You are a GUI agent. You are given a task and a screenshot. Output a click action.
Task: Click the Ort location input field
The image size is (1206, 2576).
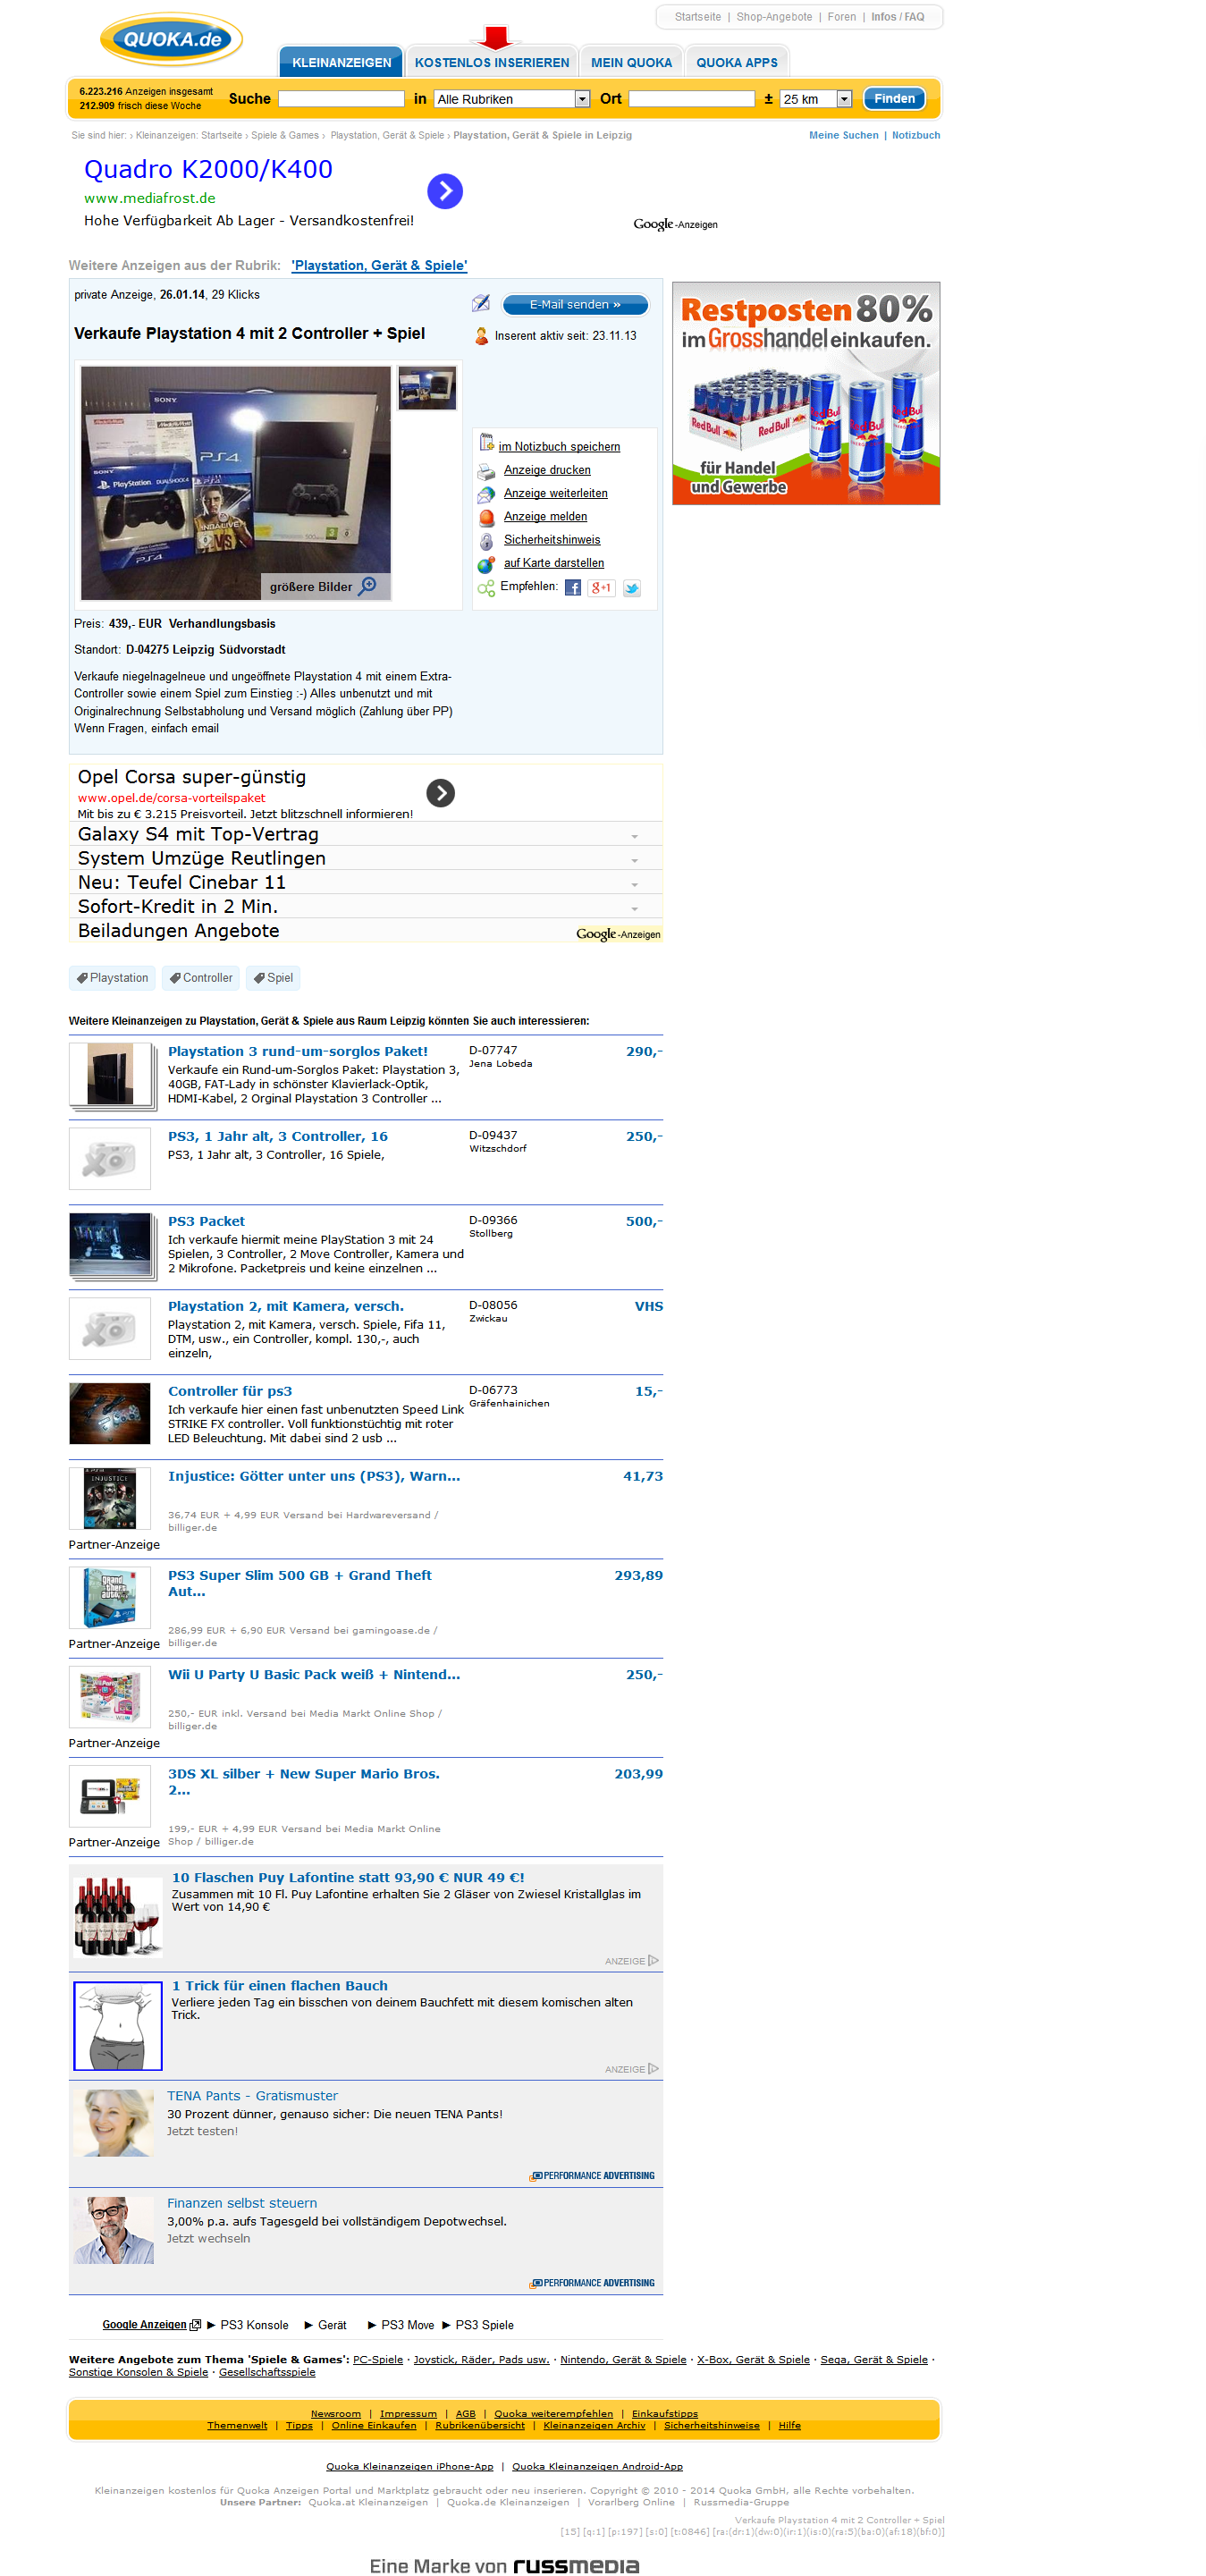click(x=691, y=99)
